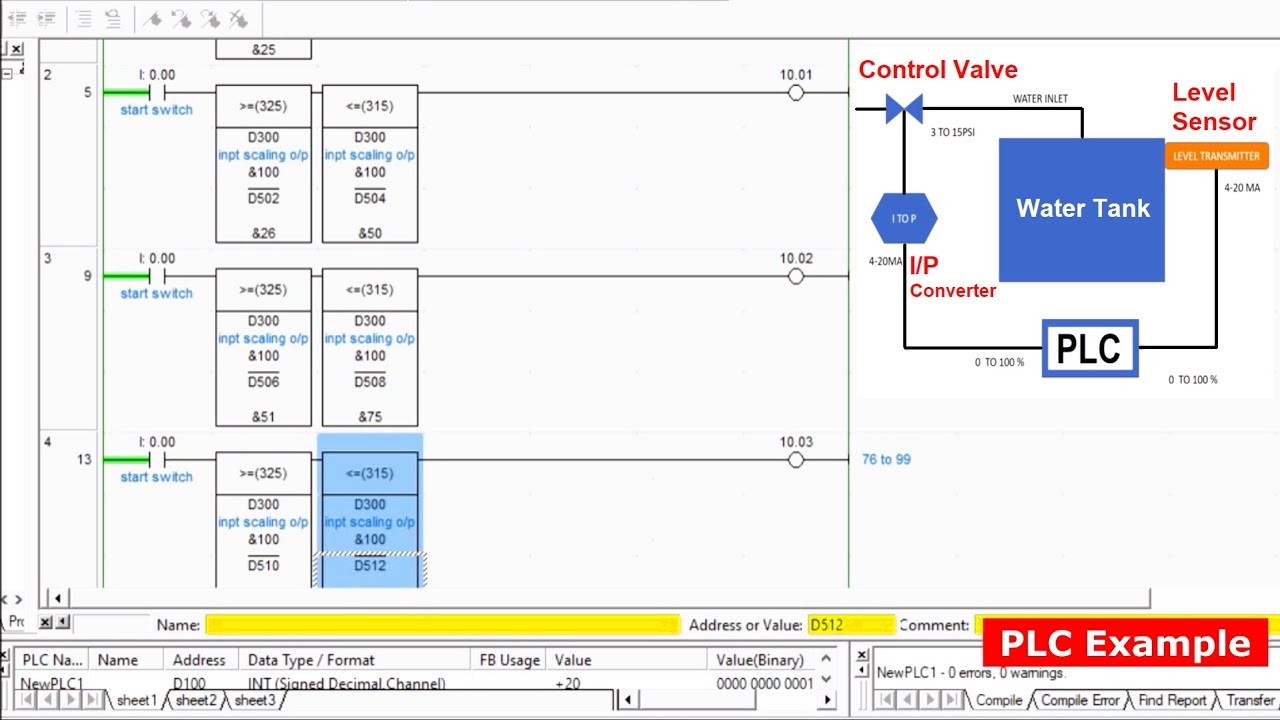
Task: Click the output message 'NewPLC1 - 0 errors, 0 warnings'
Action: pyautogui.click(x=971, y=673)
